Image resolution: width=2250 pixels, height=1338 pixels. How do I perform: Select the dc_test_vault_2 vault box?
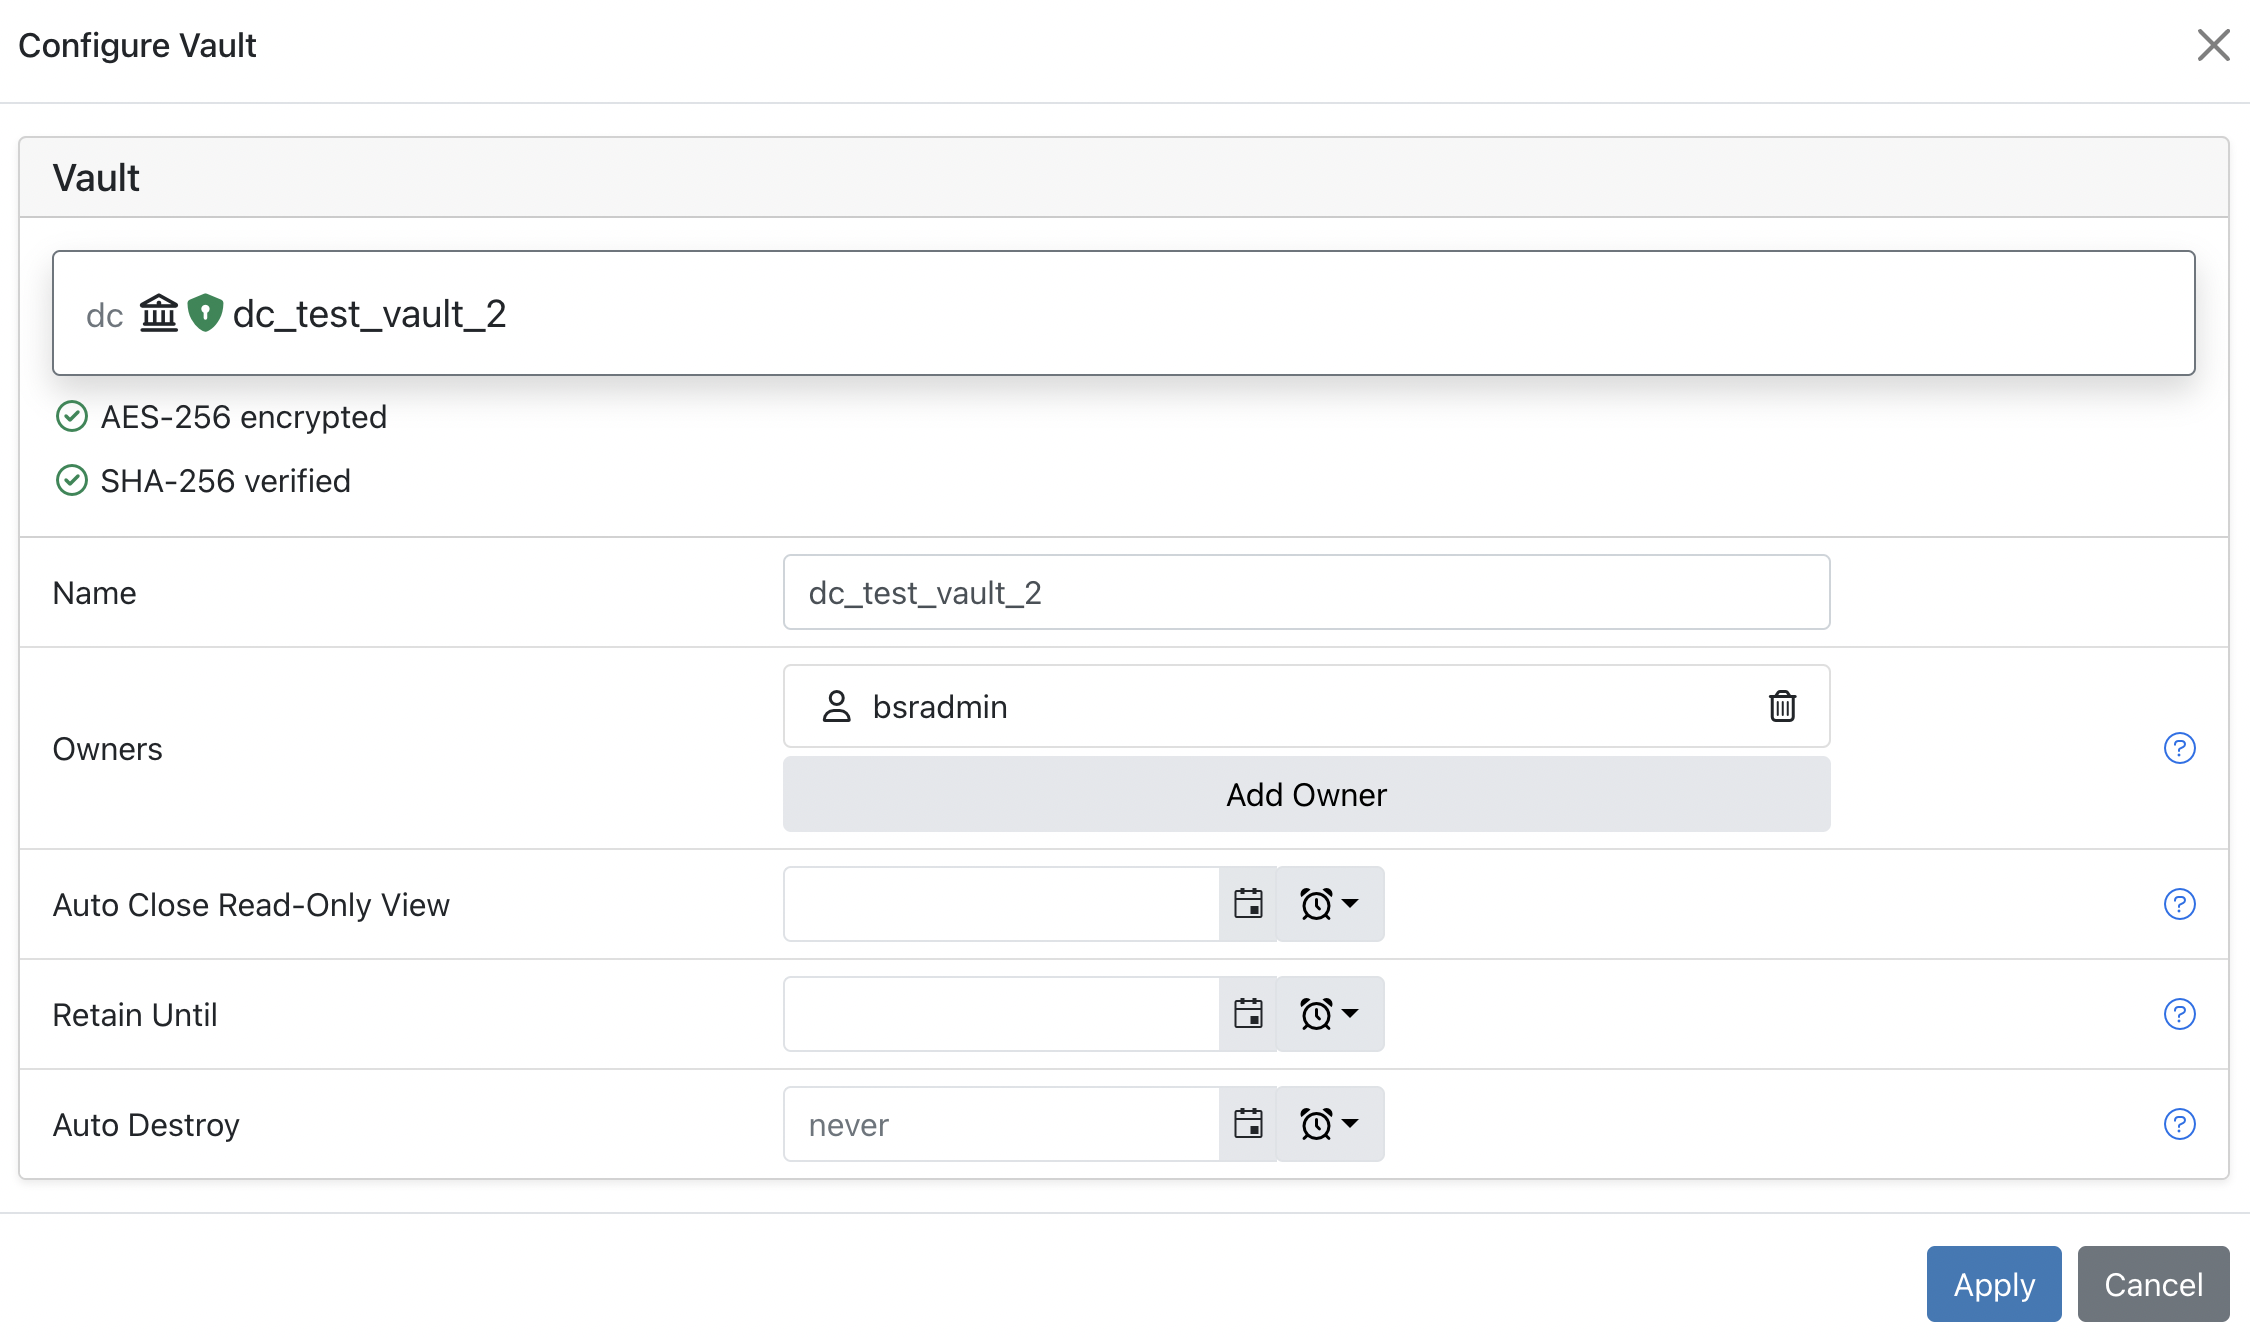click(1123, 313)
